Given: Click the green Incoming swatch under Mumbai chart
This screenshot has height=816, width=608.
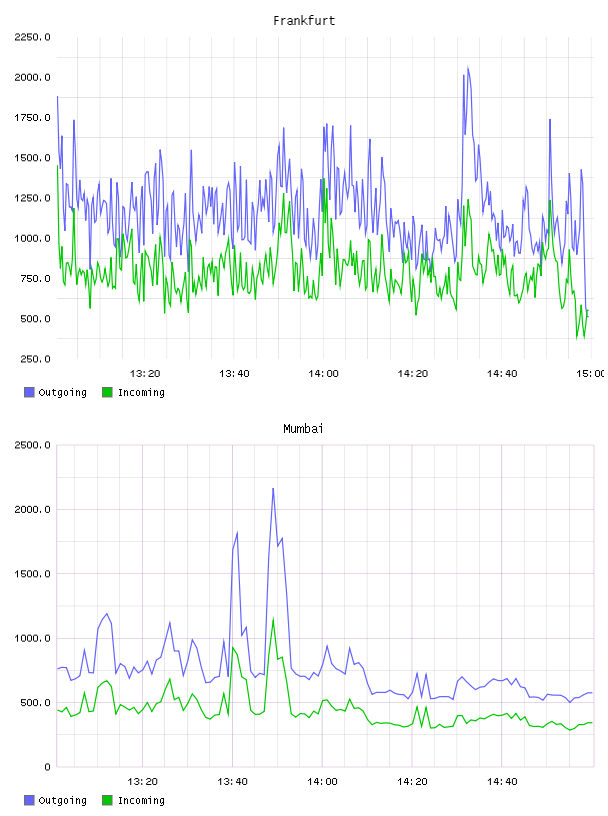Looking at the screenshot, I should click(x=107, y=800).
